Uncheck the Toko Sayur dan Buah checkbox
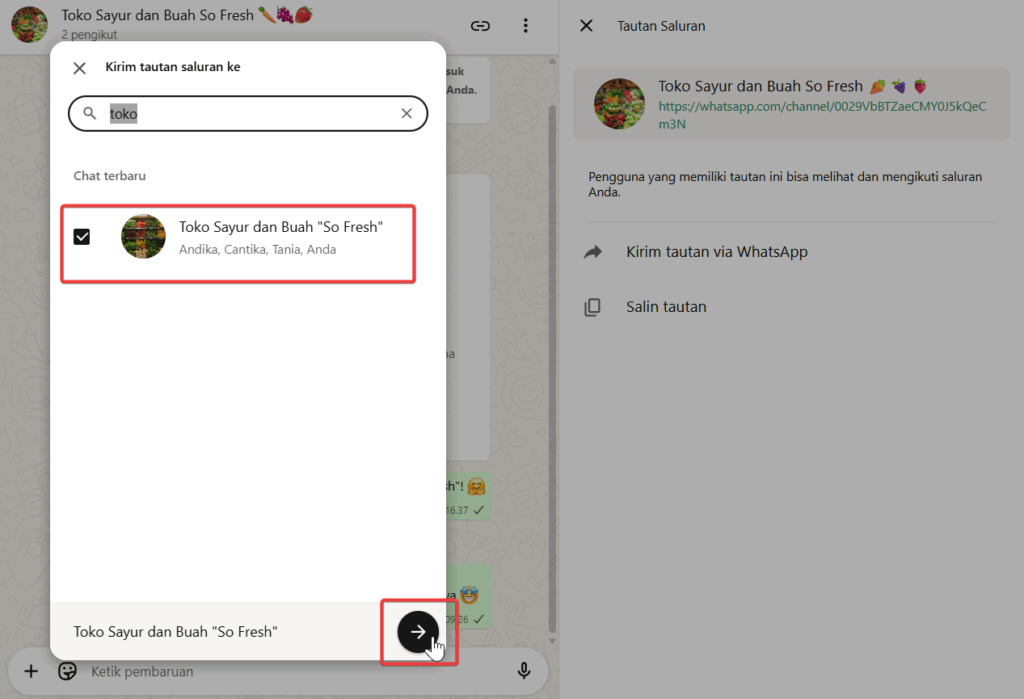This screenshot has height=699, width=1024. click(82, 237)
